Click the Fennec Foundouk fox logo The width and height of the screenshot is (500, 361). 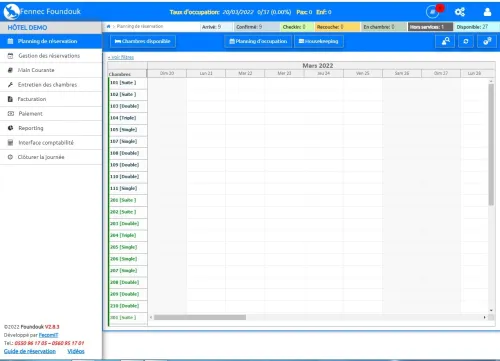click(x=11, y=12)
